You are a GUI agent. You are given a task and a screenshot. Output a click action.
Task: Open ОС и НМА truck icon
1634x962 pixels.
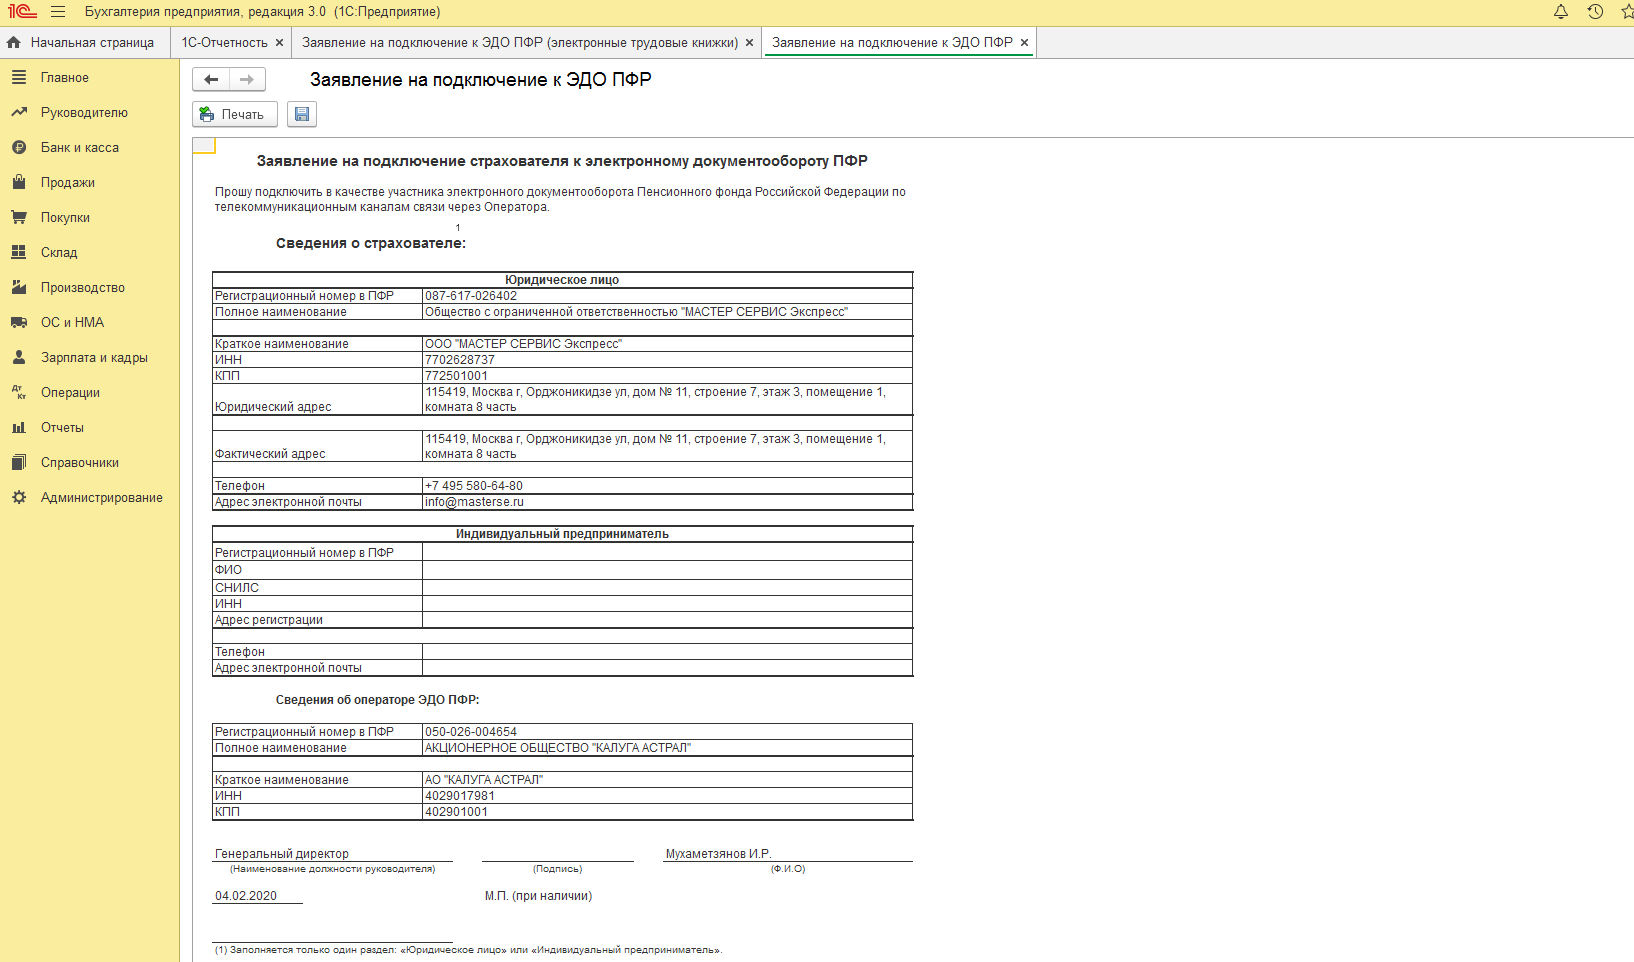click(19, 322)
